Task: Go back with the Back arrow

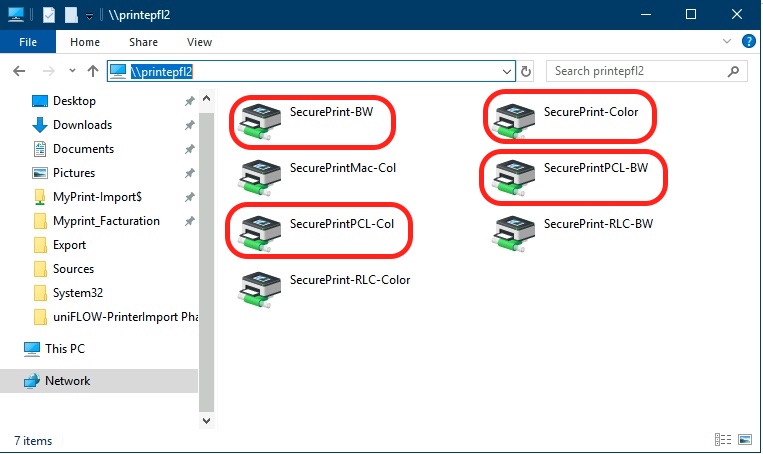Action: [19, 71]
